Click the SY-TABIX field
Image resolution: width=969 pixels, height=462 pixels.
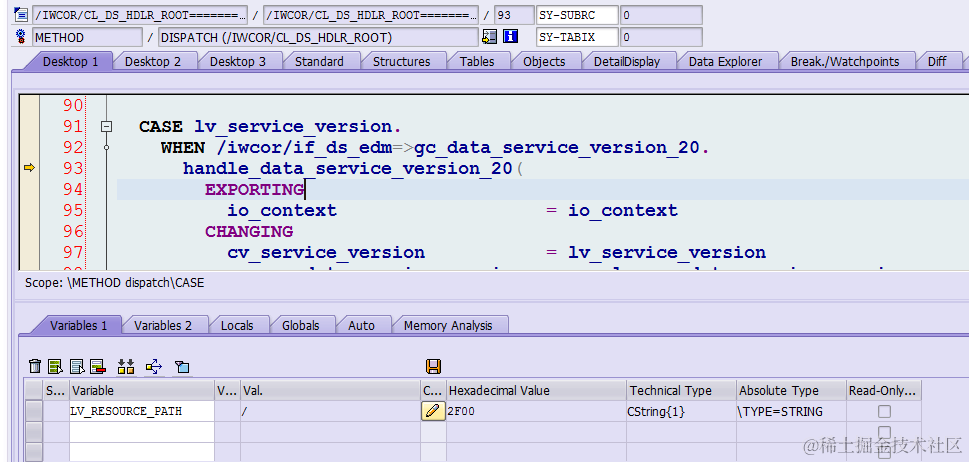[577, 37]
